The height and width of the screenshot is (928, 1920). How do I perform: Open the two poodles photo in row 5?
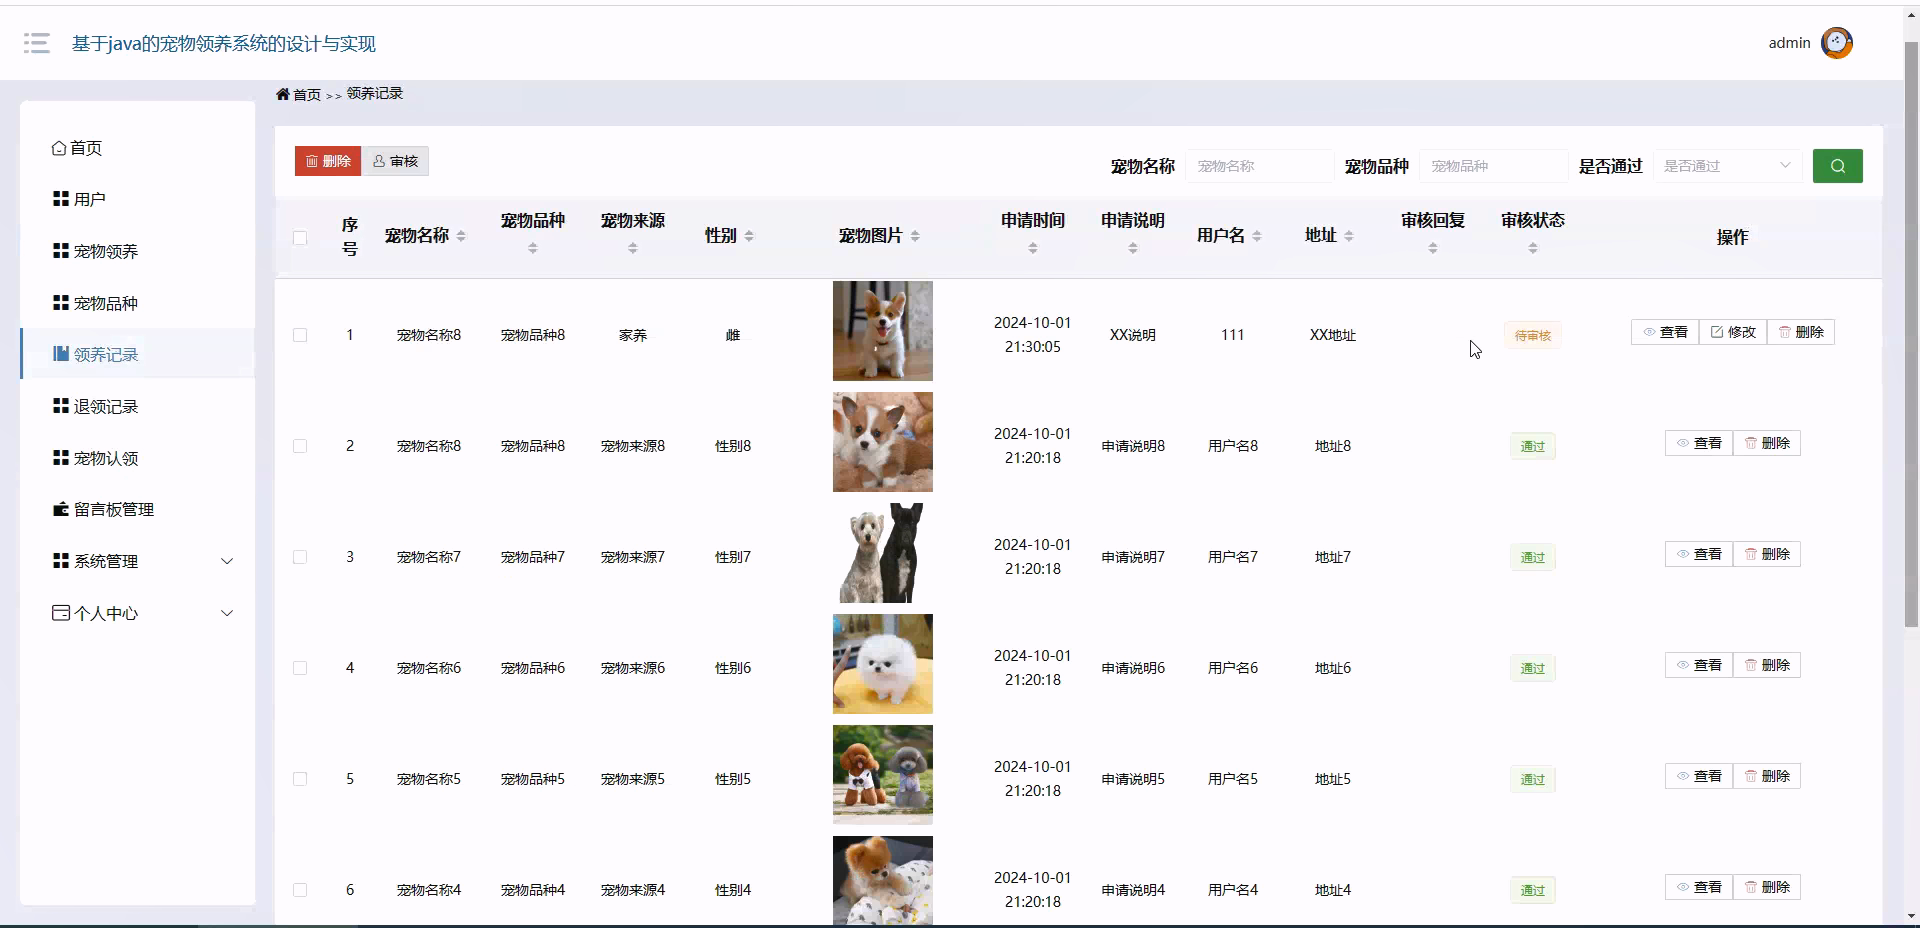click(x=883, y=775)
